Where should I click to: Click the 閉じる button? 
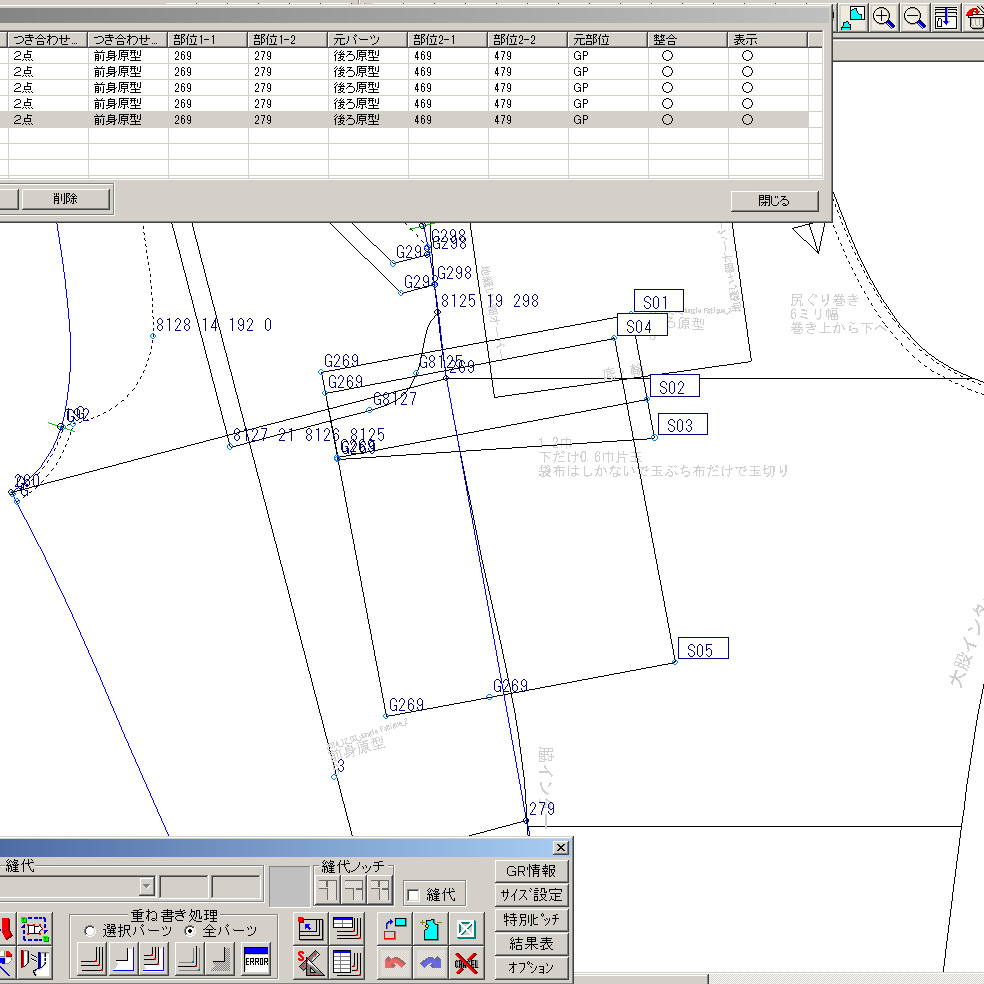774,201
